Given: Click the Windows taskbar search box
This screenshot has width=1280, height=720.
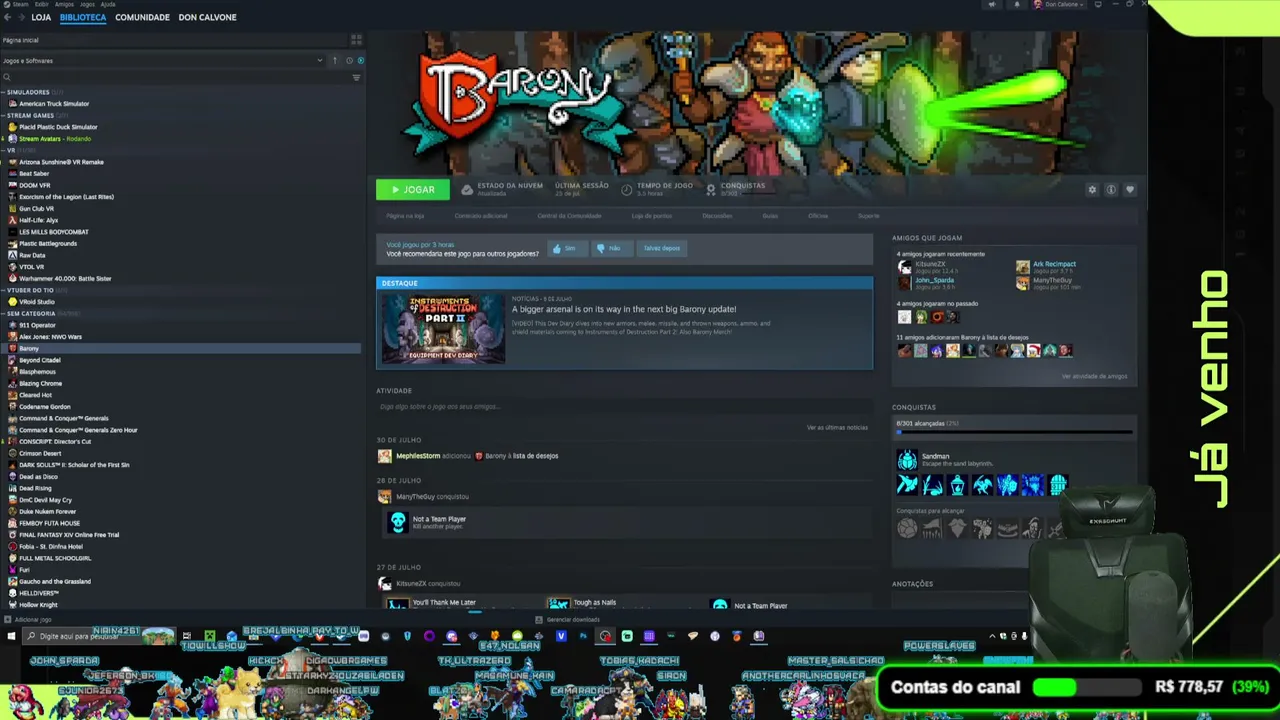Looking at the screenshot, I should 99,636.
